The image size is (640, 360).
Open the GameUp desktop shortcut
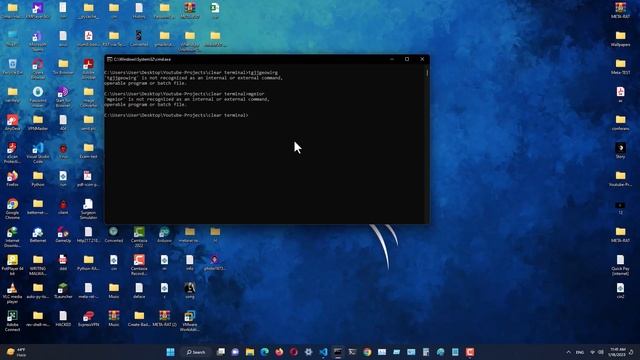[x=63, y=234]
